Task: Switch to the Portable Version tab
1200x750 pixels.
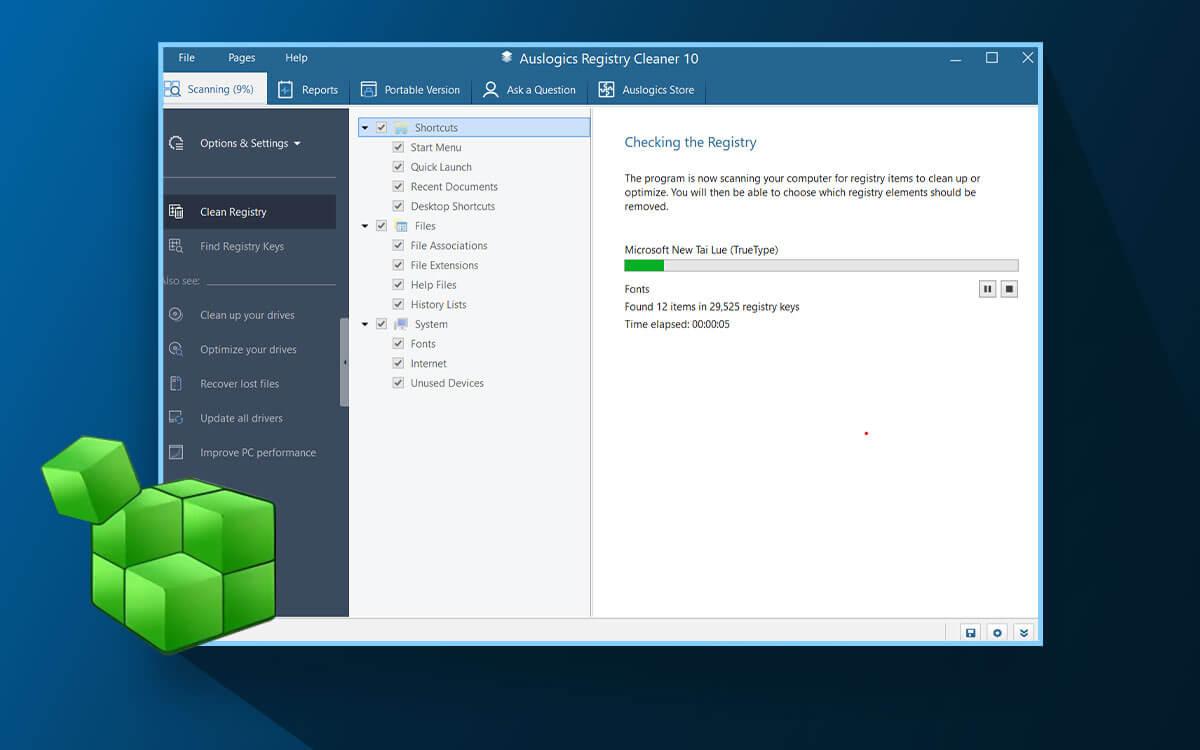Action: (x=410, y=89)
